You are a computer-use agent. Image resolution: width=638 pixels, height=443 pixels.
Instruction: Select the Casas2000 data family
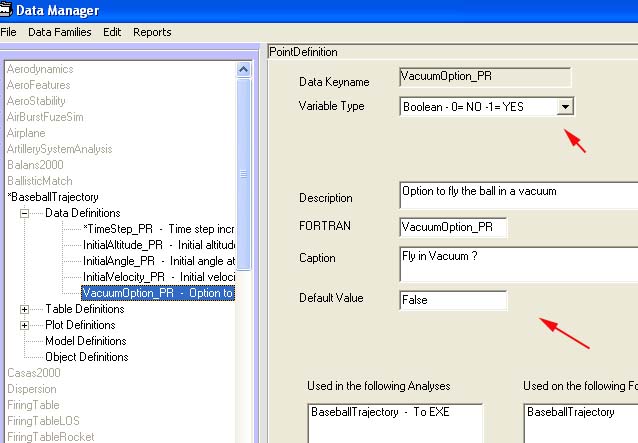[34, 373]
